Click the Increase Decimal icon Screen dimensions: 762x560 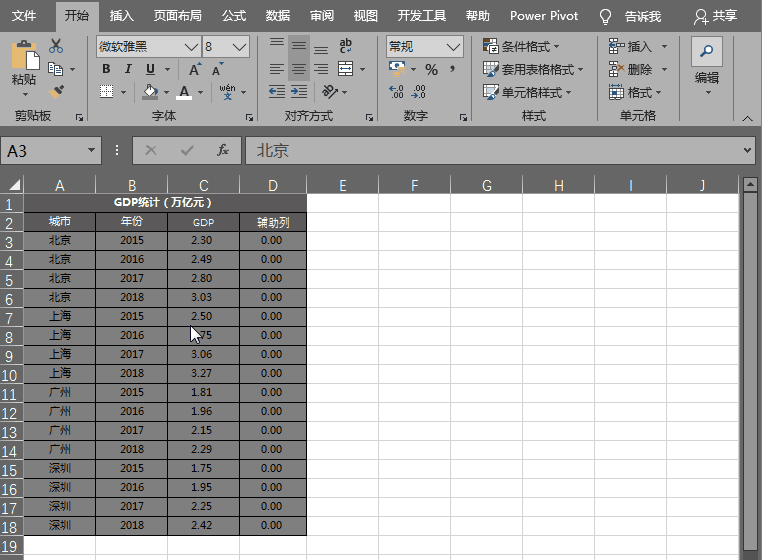[x=396, y=91]
